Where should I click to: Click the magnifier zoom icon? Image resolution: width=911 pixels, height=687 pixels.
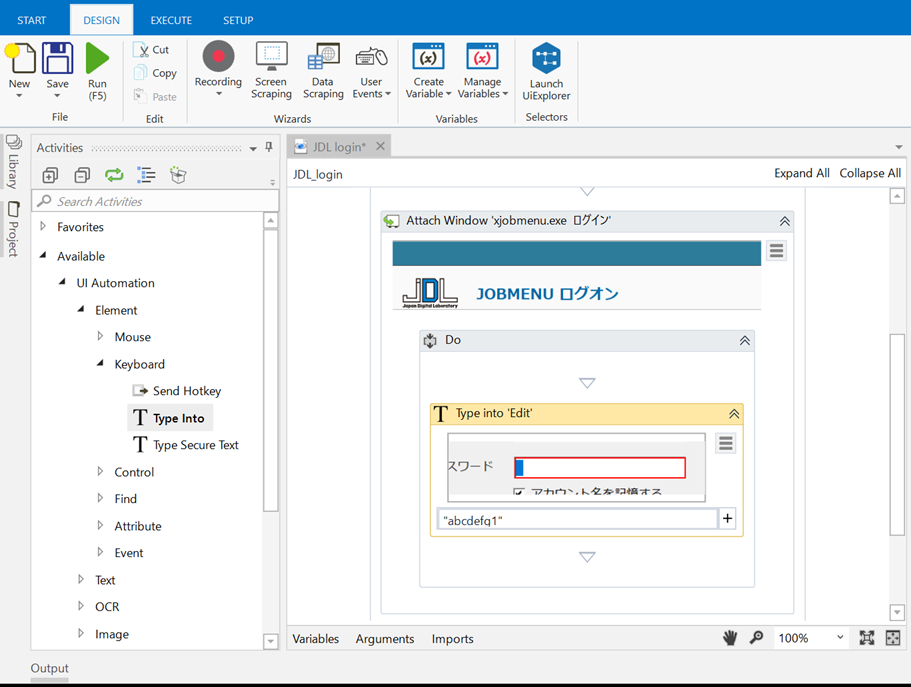pos(756,638)
